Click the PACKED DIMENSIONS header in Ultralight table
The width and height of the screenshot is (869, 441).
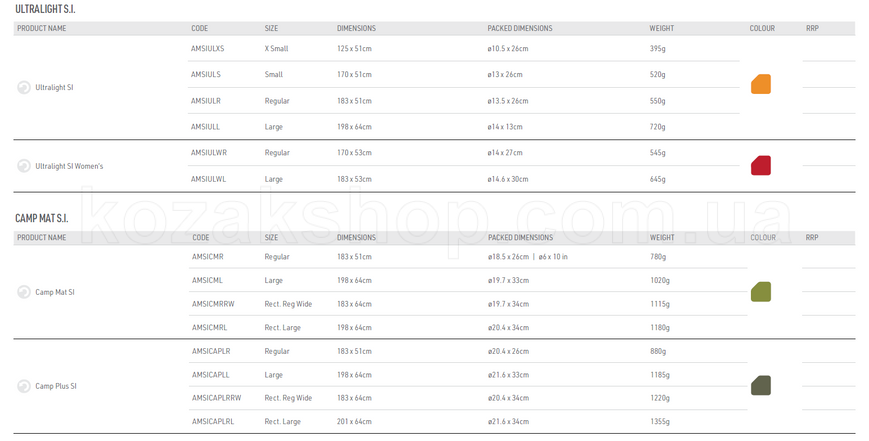coord(520,28)
